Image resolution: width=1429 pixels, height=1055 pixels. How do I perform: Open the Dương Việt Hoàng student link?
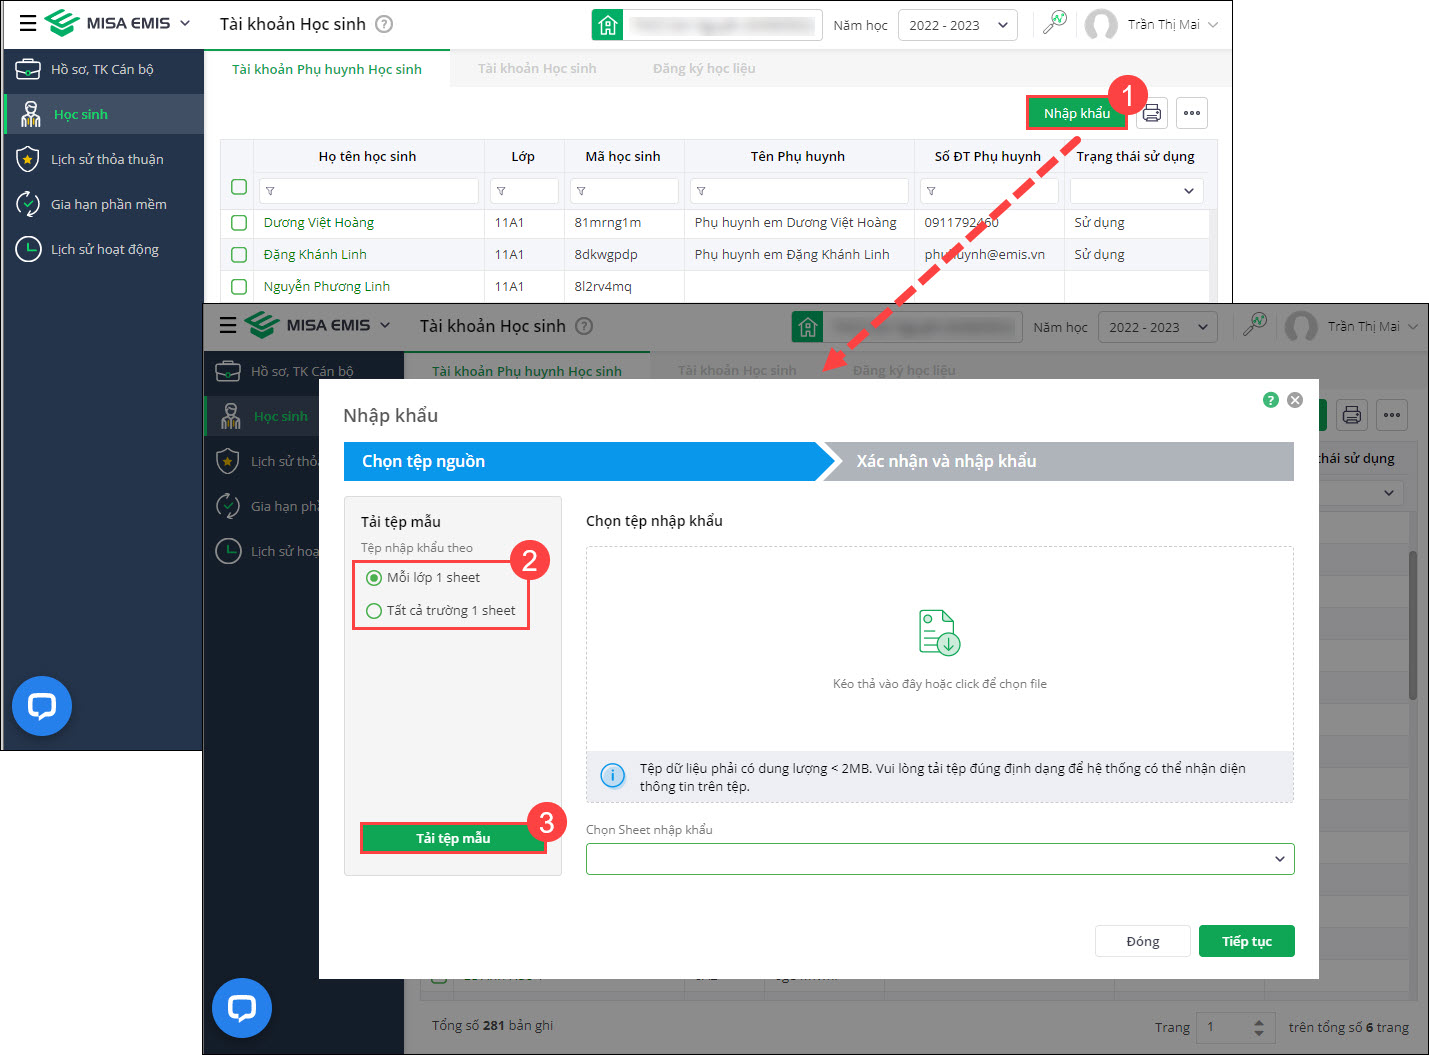tap(319, 223)
